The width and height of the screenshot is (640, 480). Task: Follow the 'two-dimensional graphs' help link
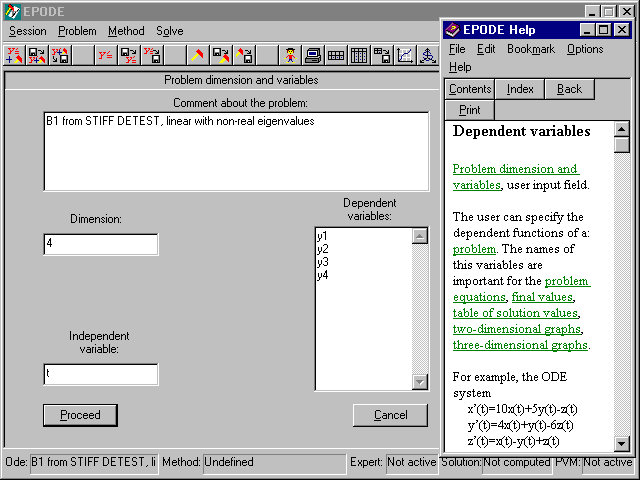[517, 329]
